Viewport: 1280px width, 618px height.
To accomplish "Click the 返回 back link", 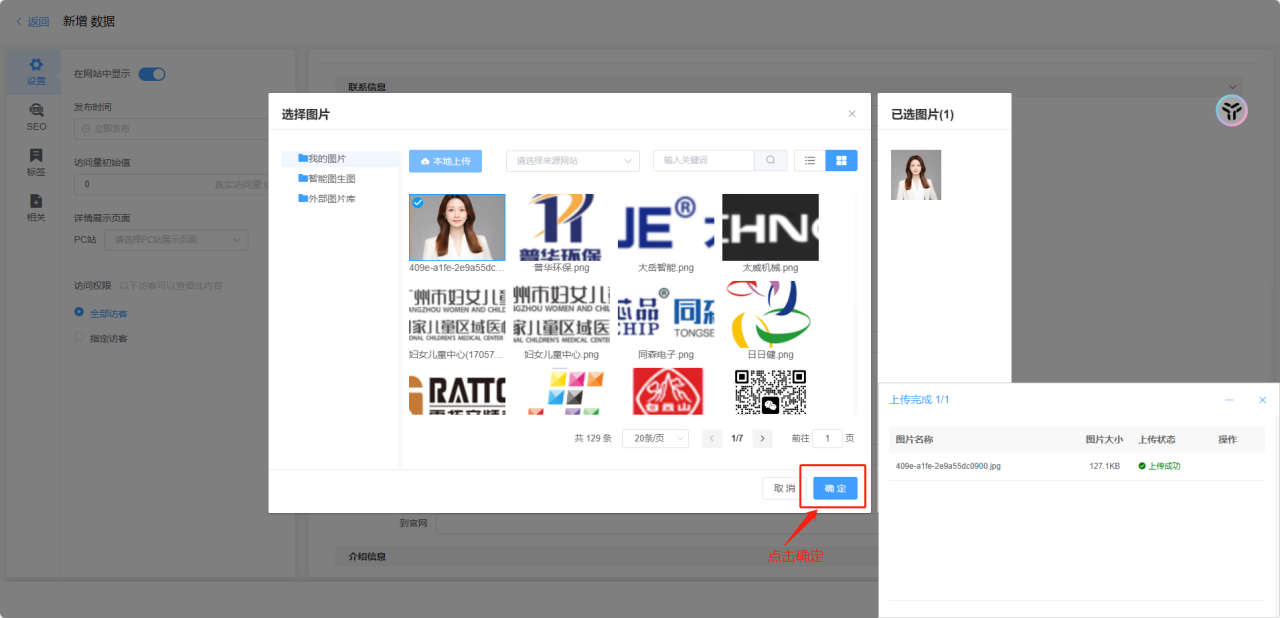I will point(32,21).
